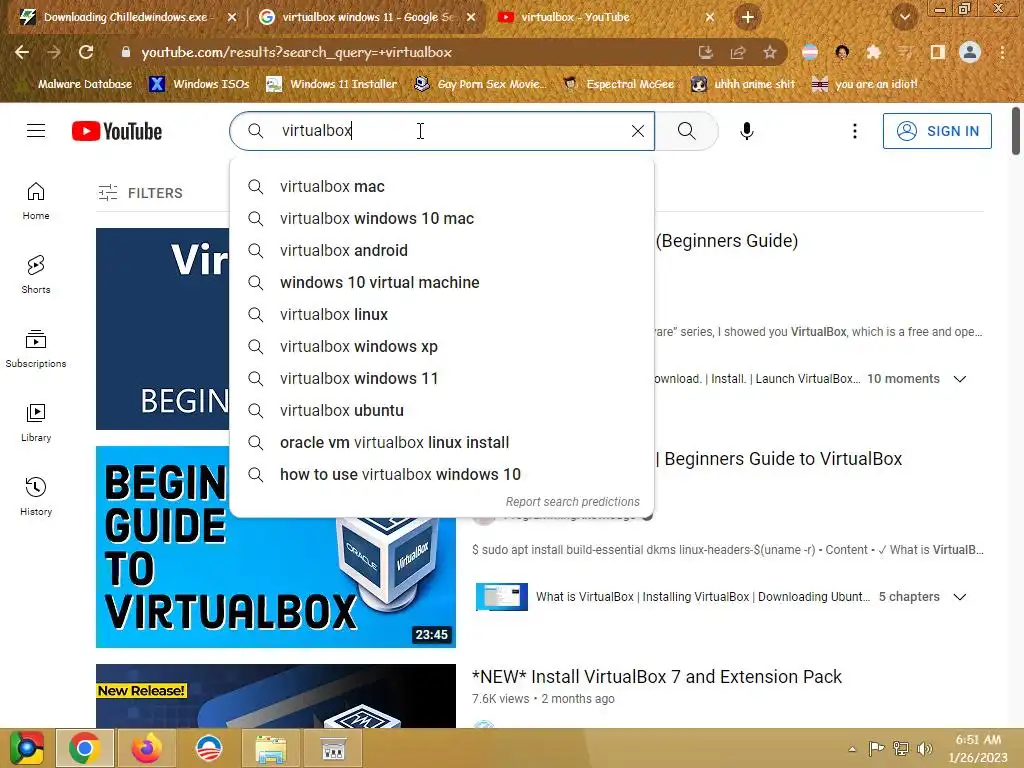This screenshot has height=768, width=1024.
Task: Select suggestion 'virtualbox ubuntu'
Action: click(441, 411)
